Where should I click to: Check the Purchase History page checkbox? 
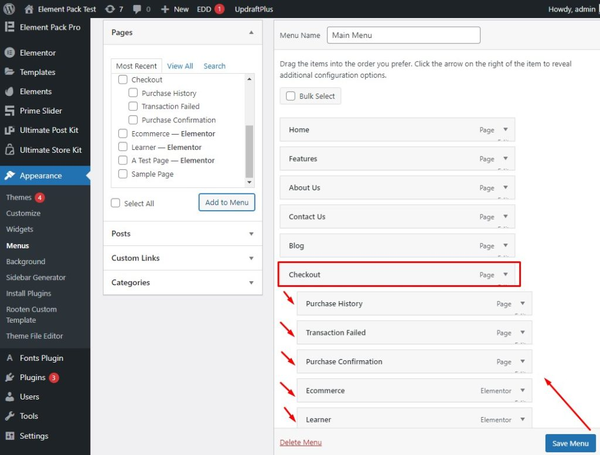(133, 93)
